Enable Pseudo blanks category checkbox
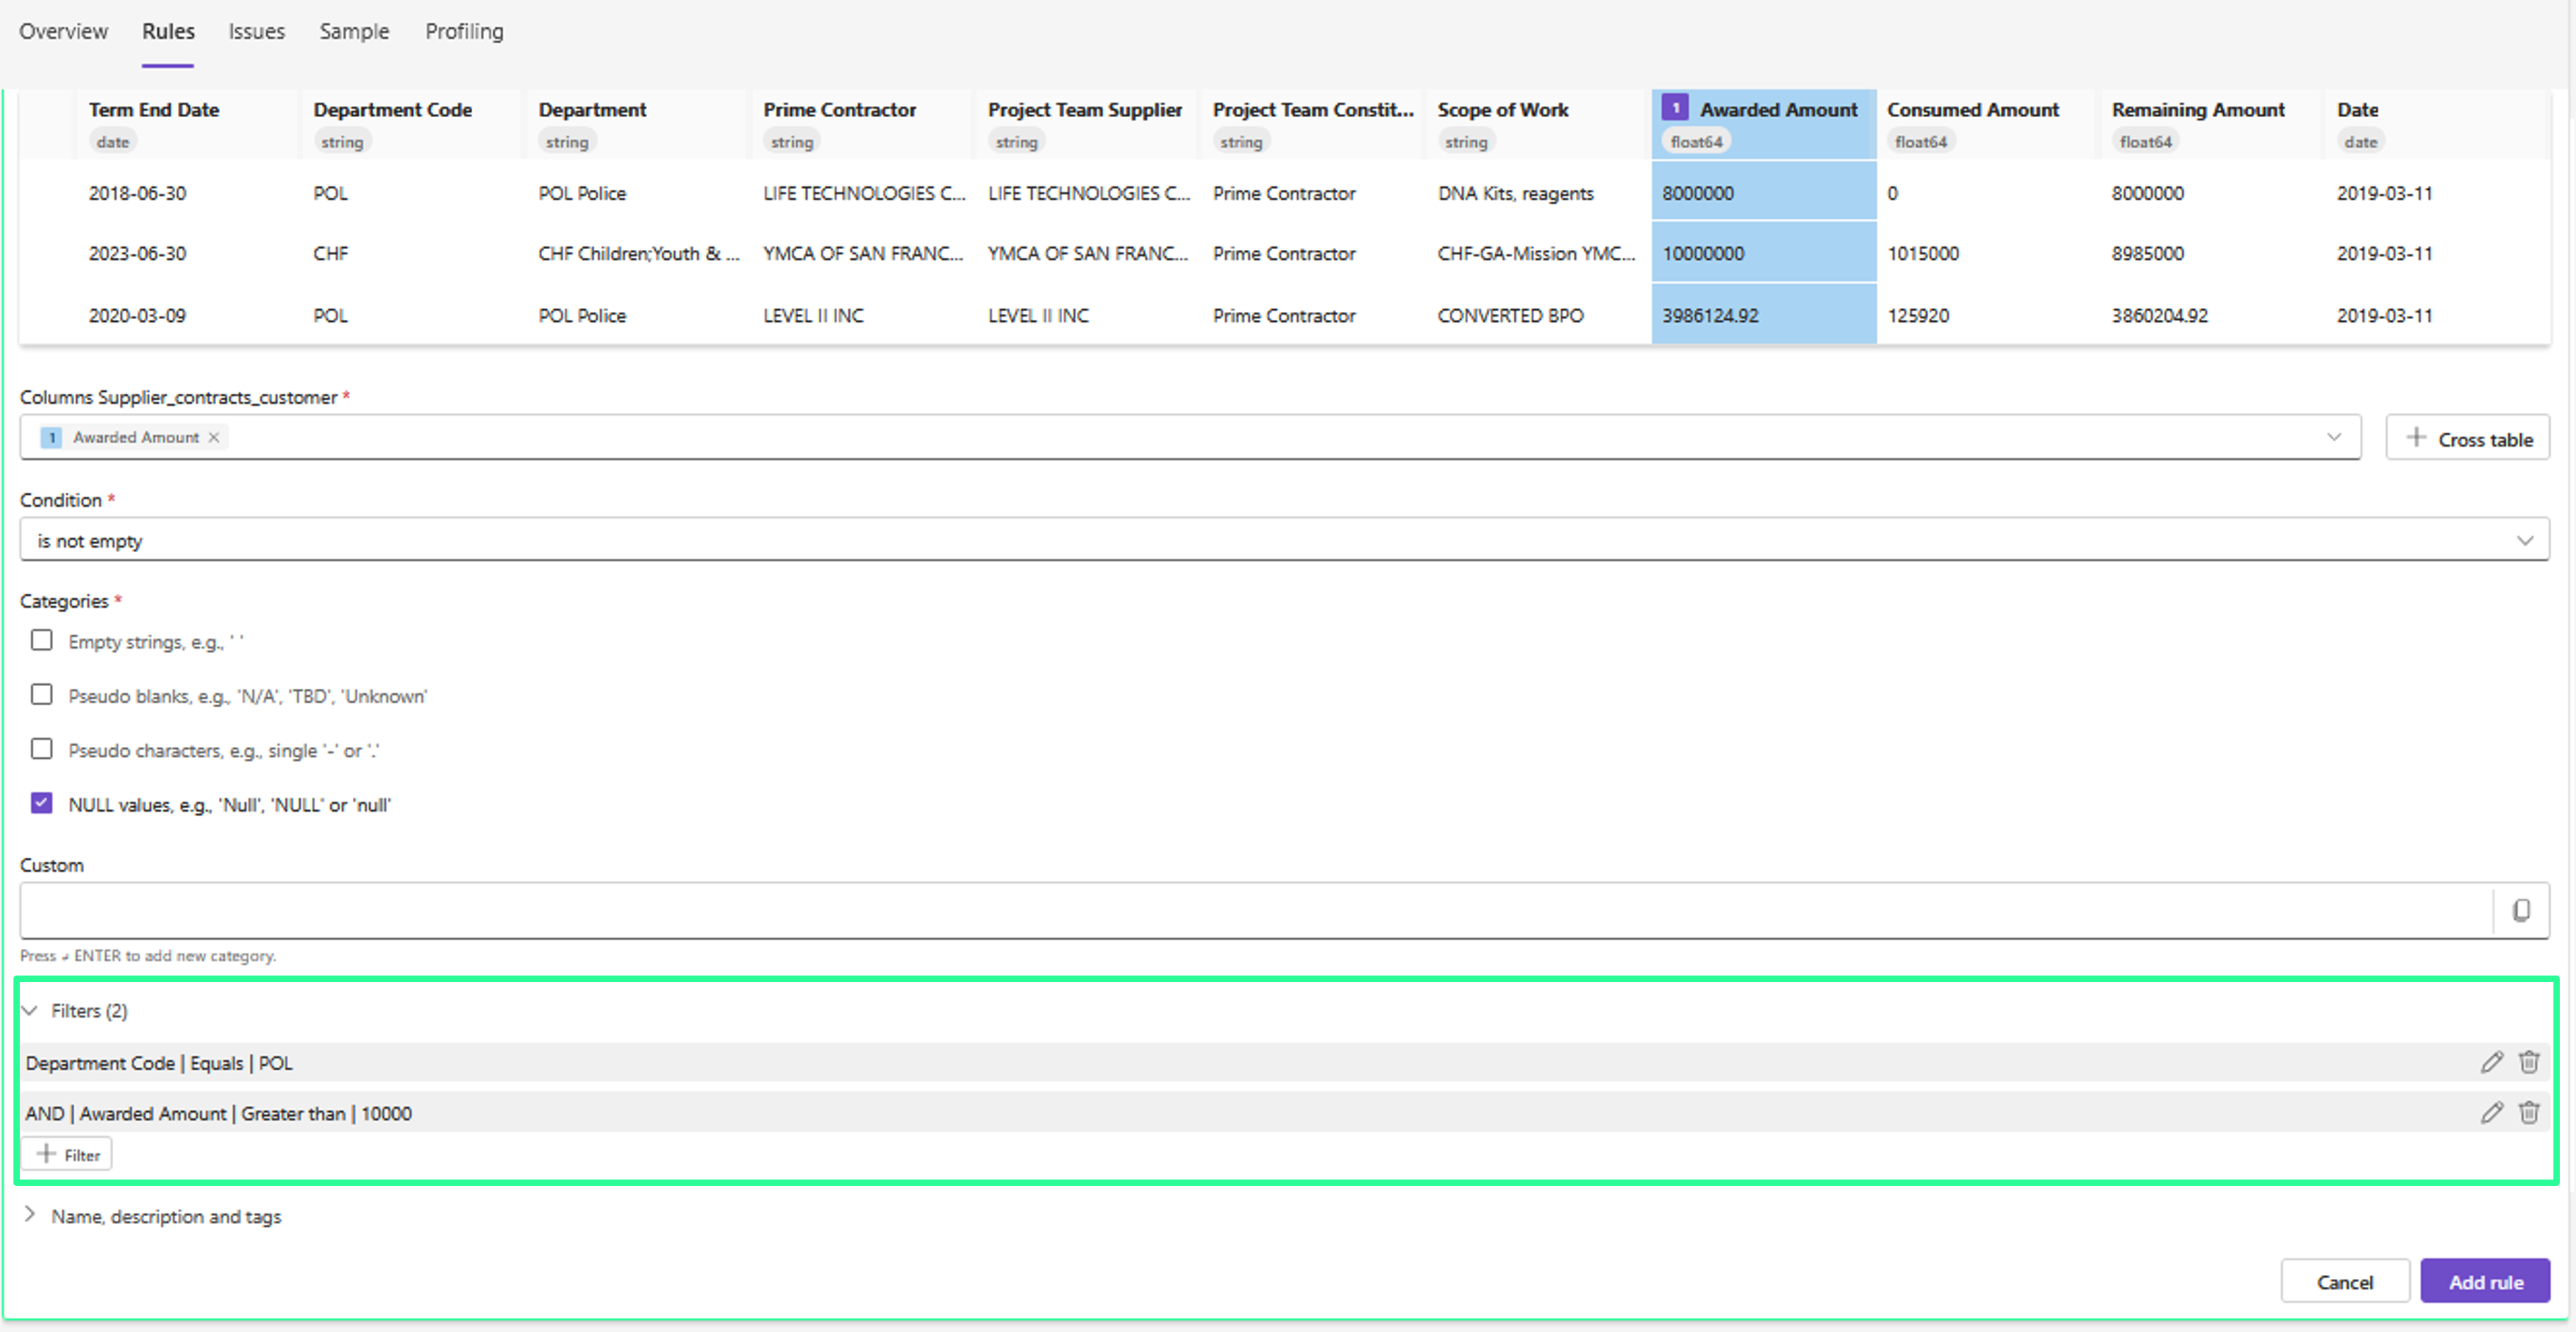Screen dimensions: 2576x1332 tap(41, 694)
